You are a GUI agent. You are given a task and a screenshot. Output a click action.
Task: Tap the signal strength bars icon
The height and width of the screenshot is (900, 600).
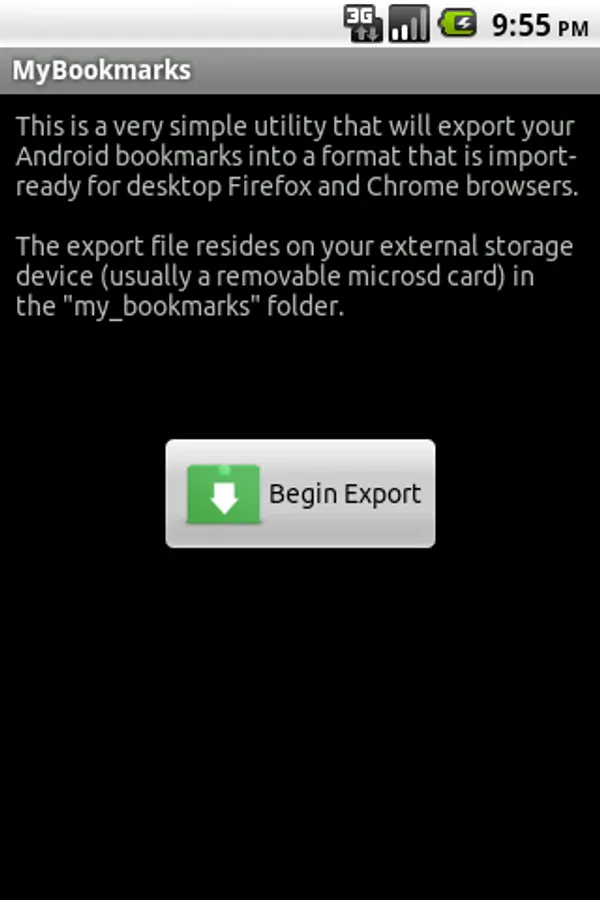[x=409, y=24]
